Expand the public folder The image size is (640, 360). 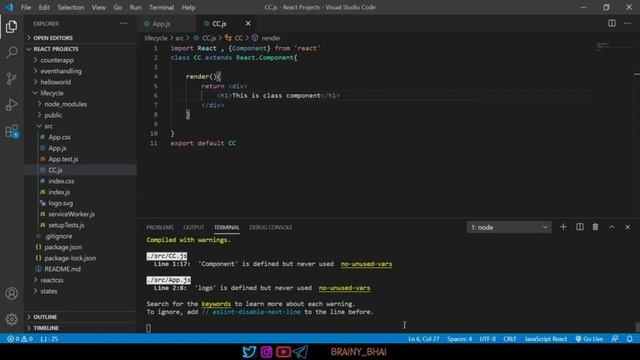(53, 115)
